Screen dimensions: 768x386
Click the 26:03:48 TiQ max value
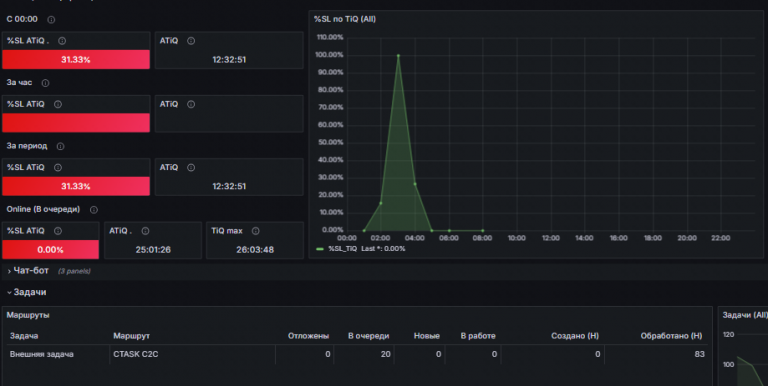(255, 250)
